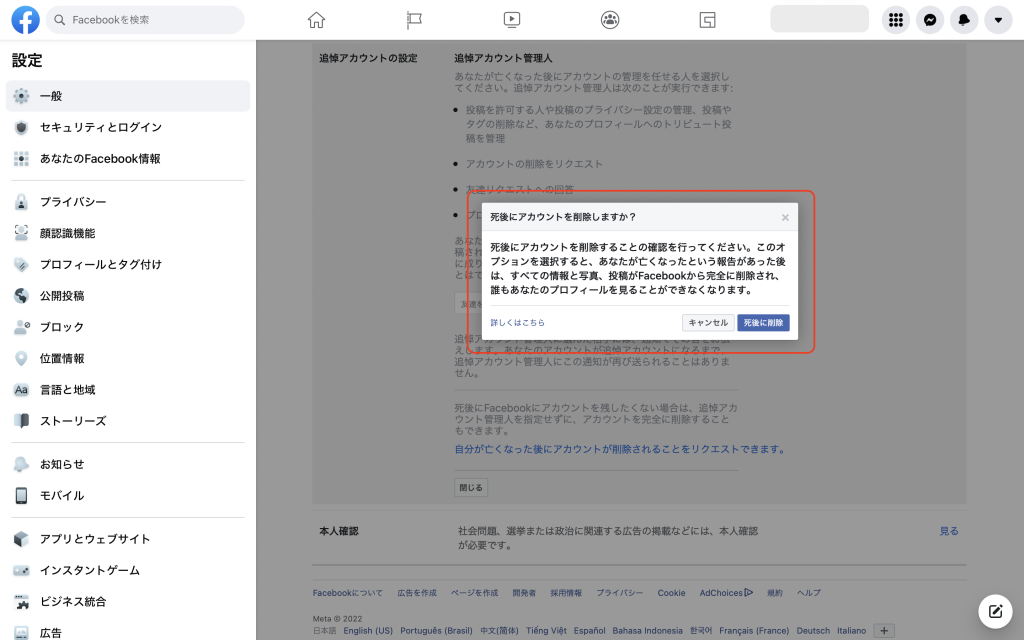This screenshot has width=1024, height=640.
Task: Close the delete-account dialog with X
Action: [785, 217]
